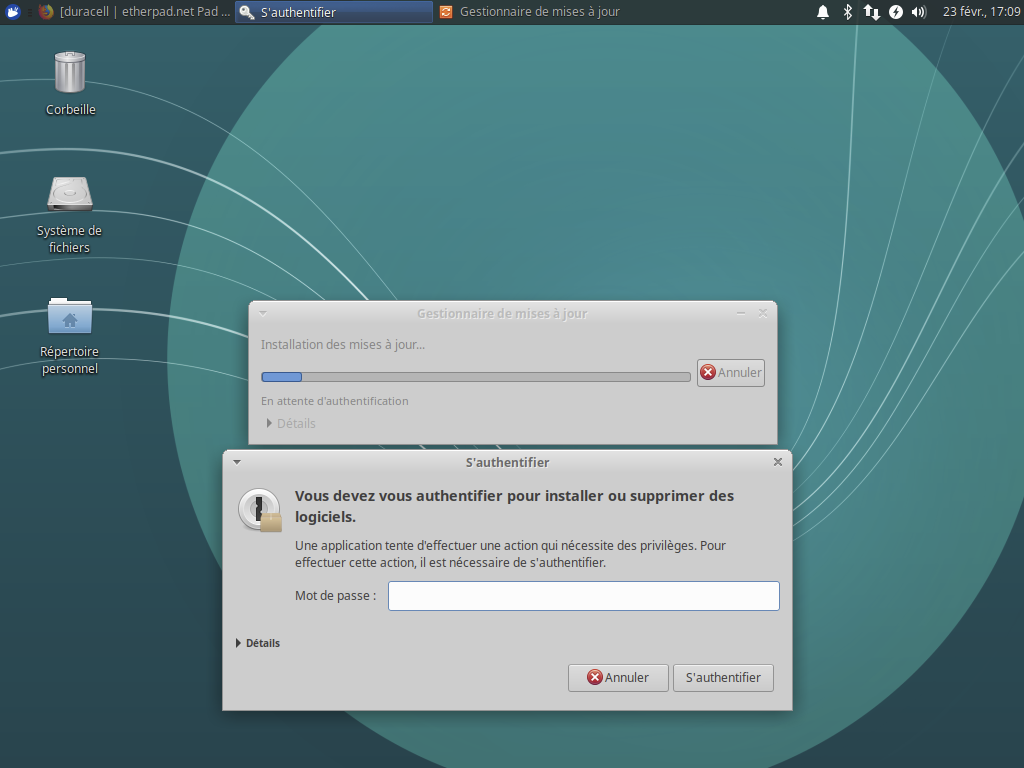The height and width of the screenshot is (768, 1024).
Task: Expand Détails in the authentication dialog
Action: tap(258, 643)
